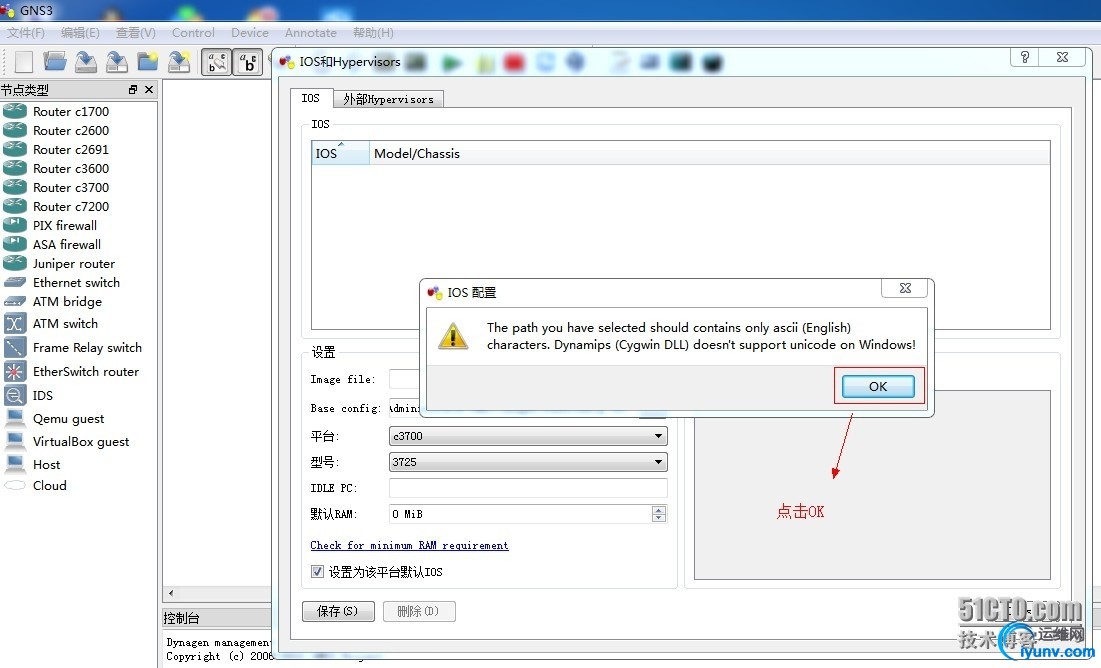
Task: Open the platform dropdown showing c3700
Action: point(528,435)
